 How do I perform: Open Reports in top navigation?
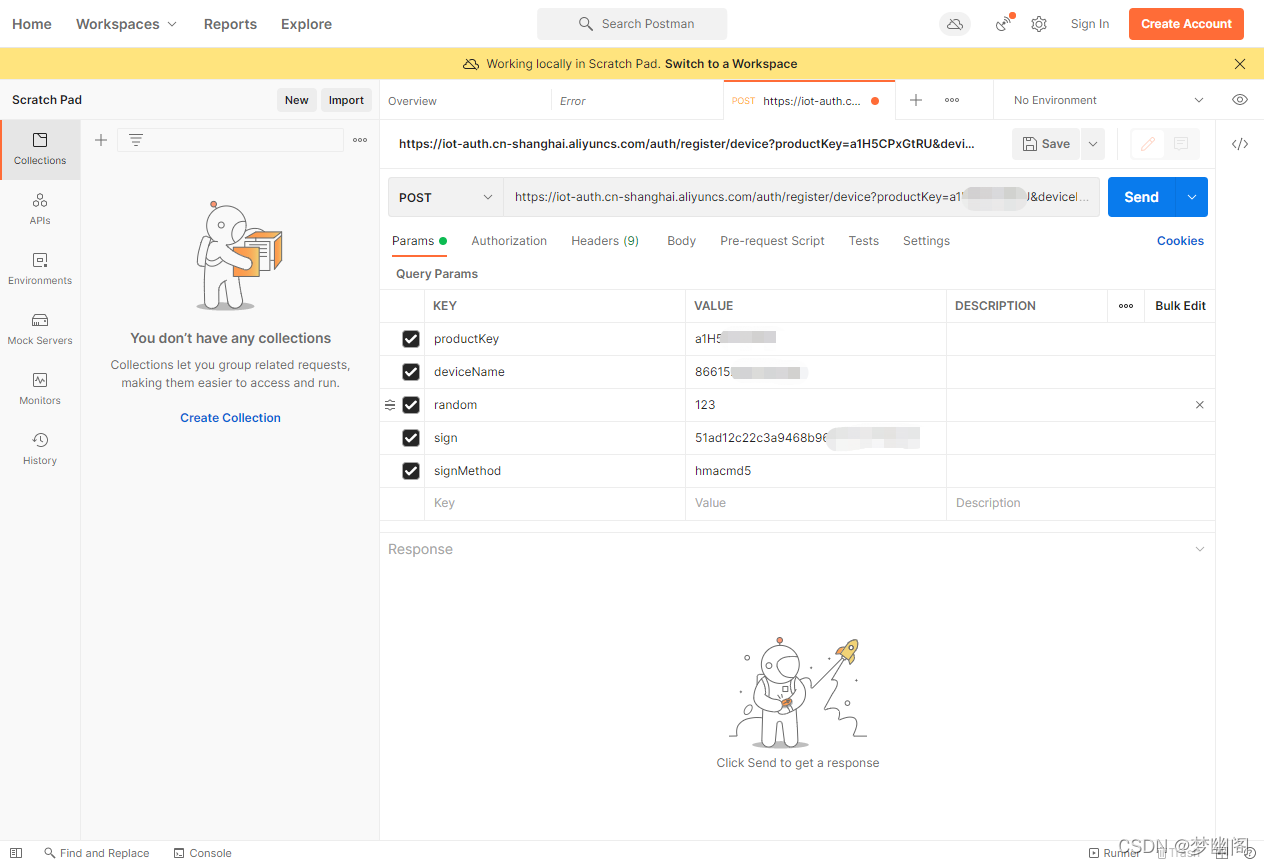230,24
